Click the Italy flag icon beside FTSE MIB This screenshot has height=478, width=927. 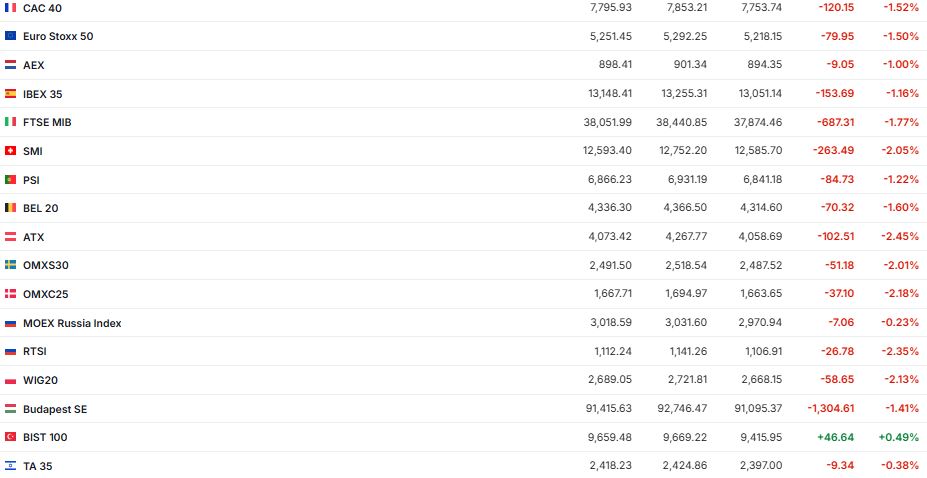tap(11, 122)
